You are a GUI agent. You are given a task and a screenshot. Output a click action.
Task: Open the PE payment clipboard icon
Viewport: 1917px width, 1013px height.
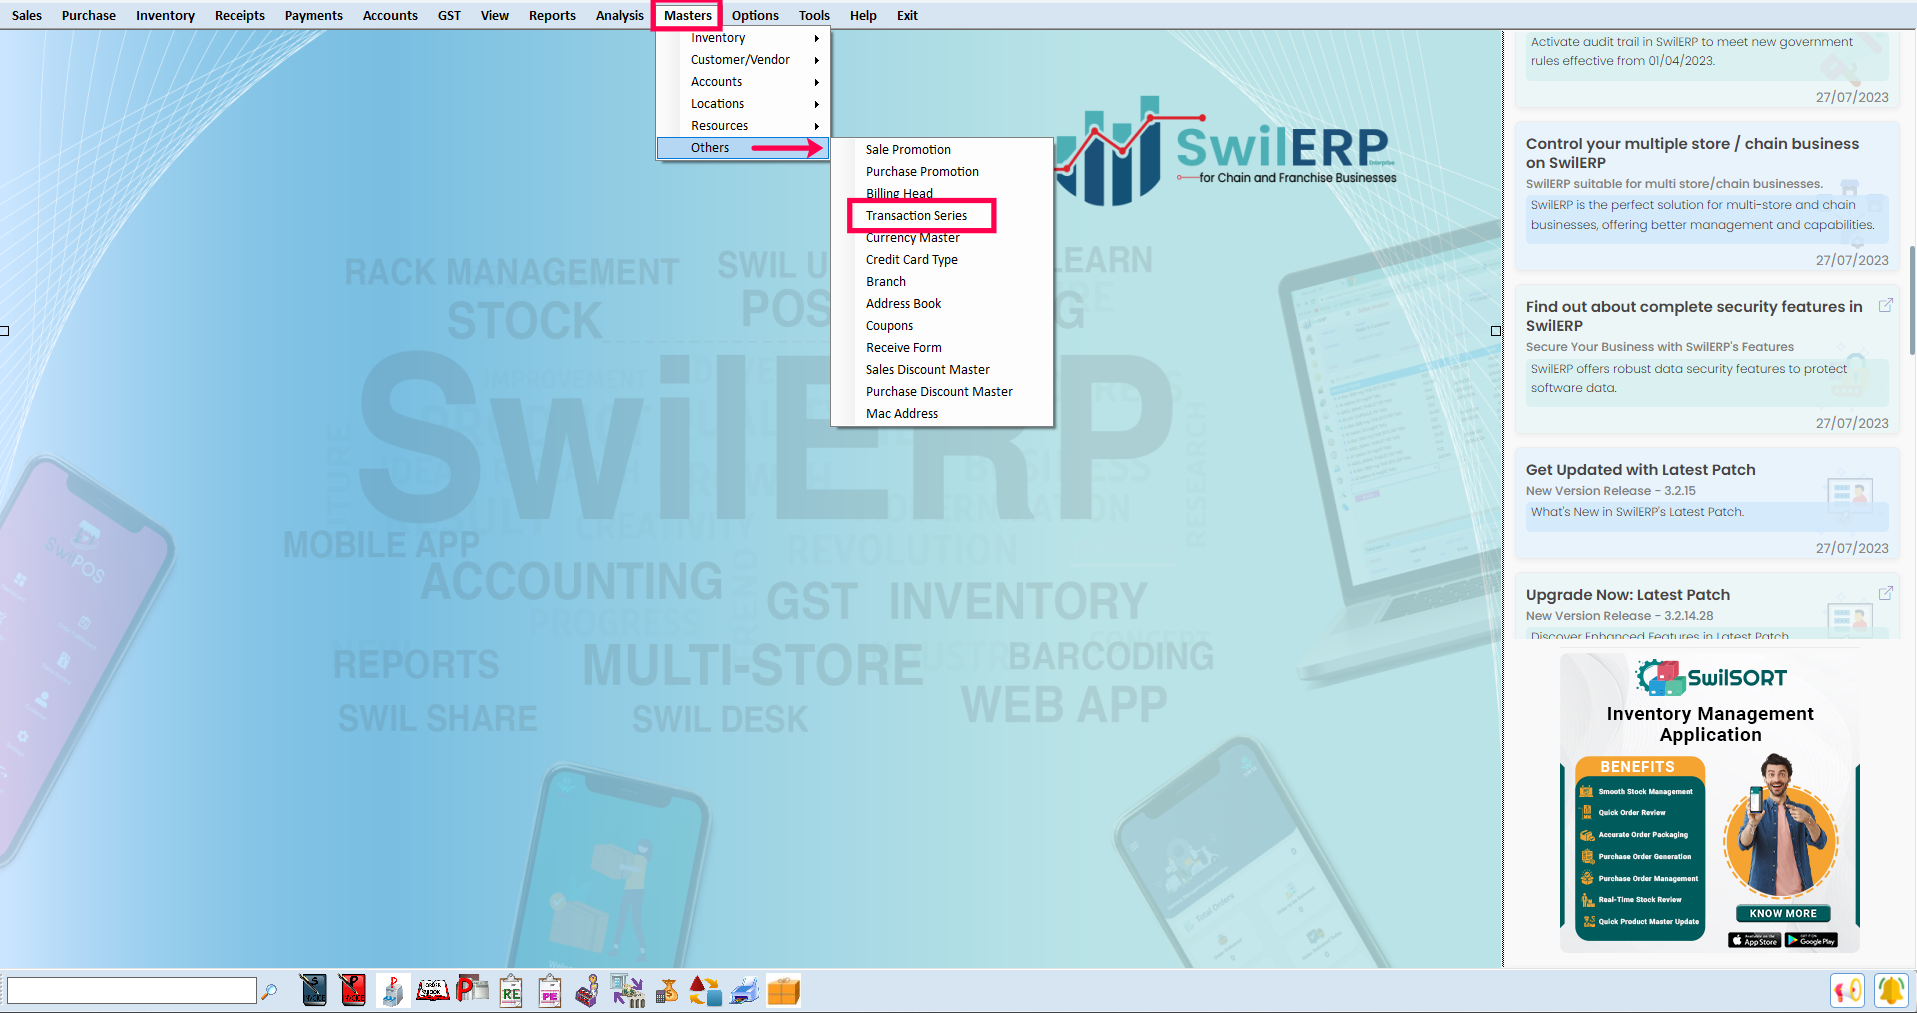click(550, 990)
